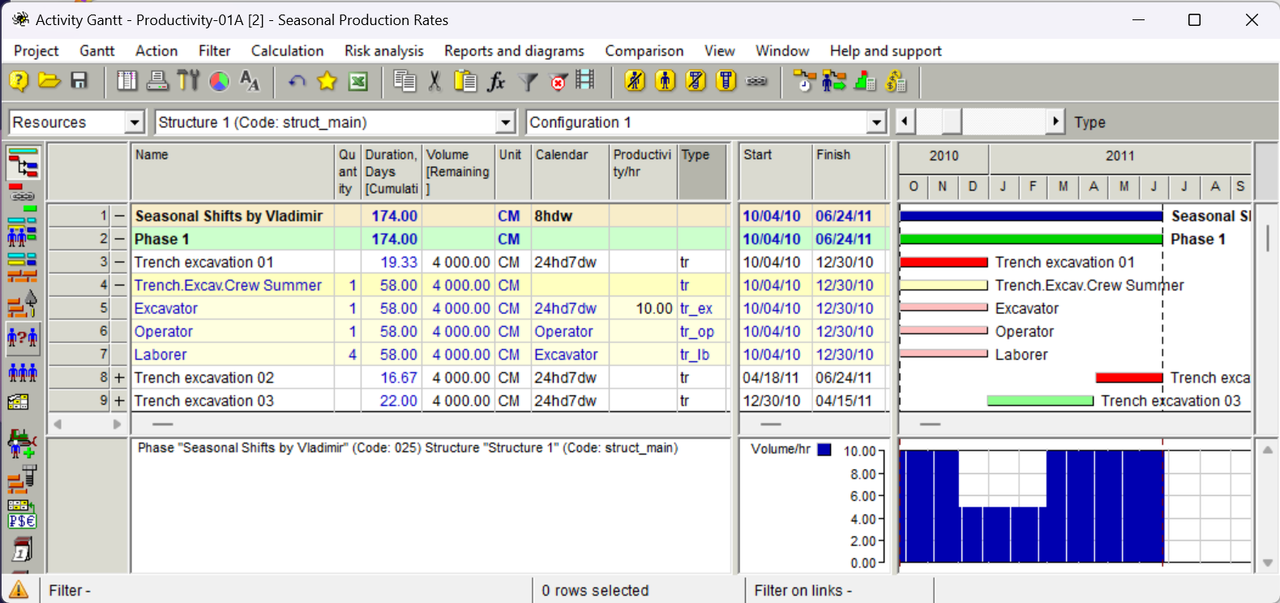
Task: Expand row 9 Trench excavation 03
Action: click(x=120, y=401)
